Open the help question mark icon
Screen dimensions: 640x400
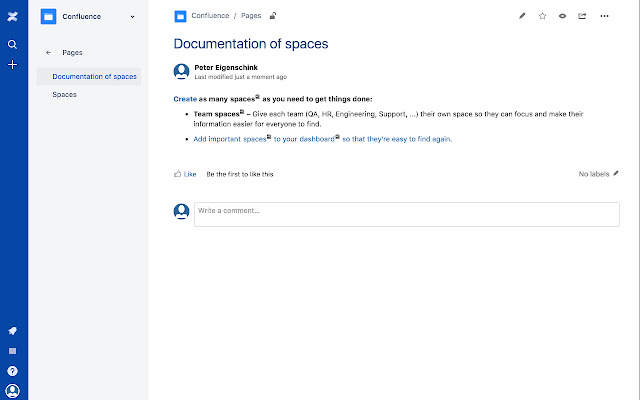pos(13,371)
